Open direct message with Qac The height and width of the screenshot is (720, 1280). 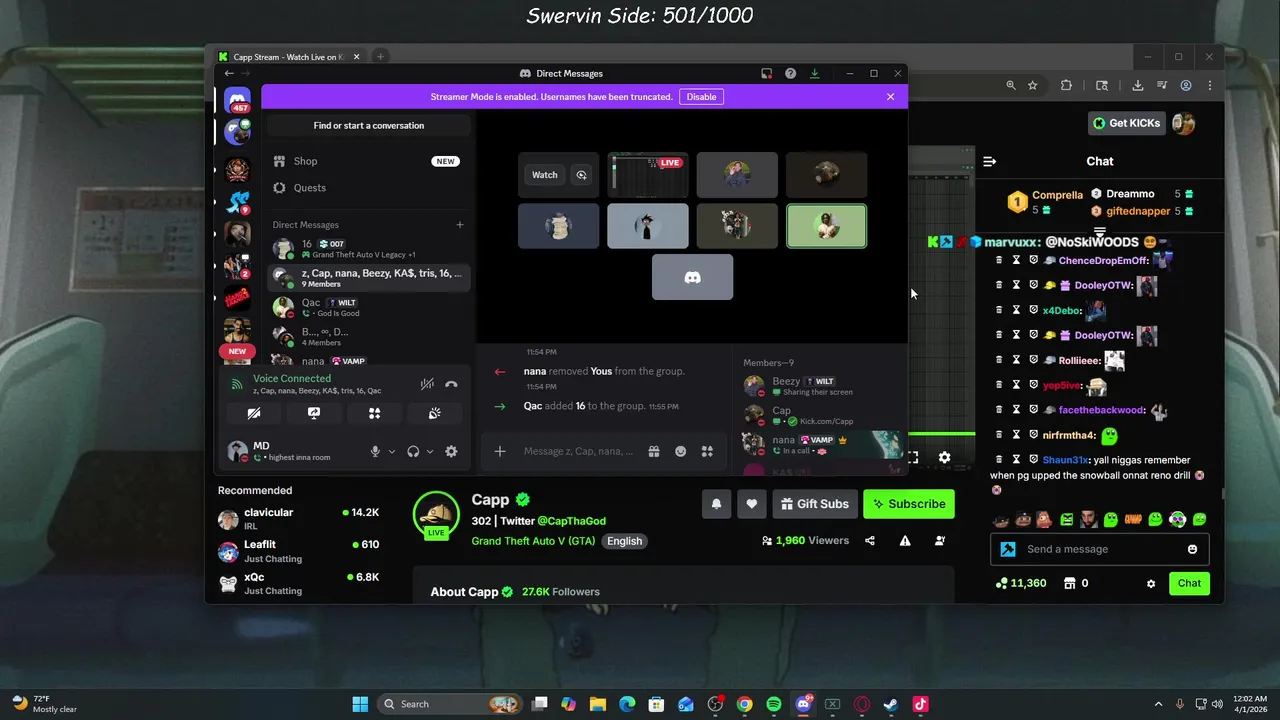[x=369, y=307]
